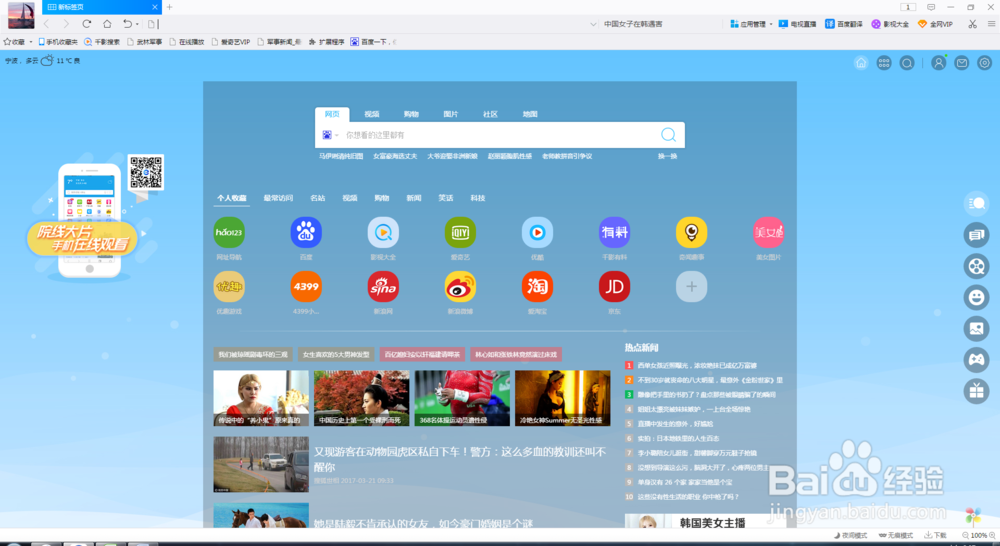Image resolution: width=1000 pixels, height=546 pixels.
Task: Expand the search engine selector in search box
Action: click(337, 135)
